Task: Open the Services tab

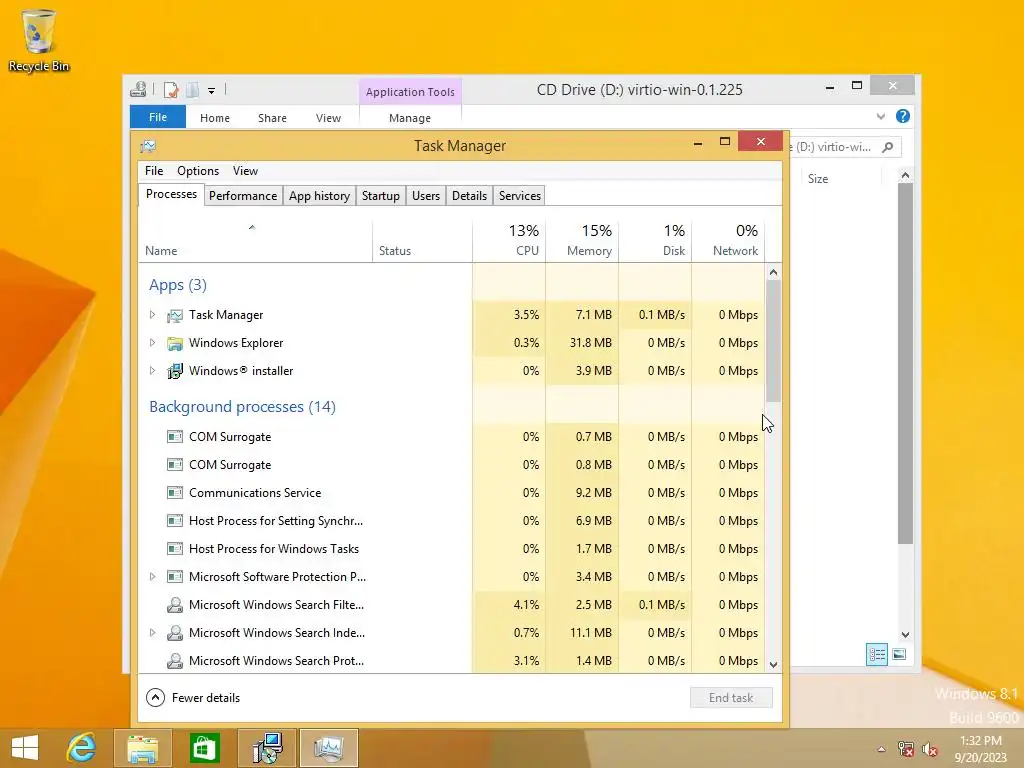Action: click(520, 196)
